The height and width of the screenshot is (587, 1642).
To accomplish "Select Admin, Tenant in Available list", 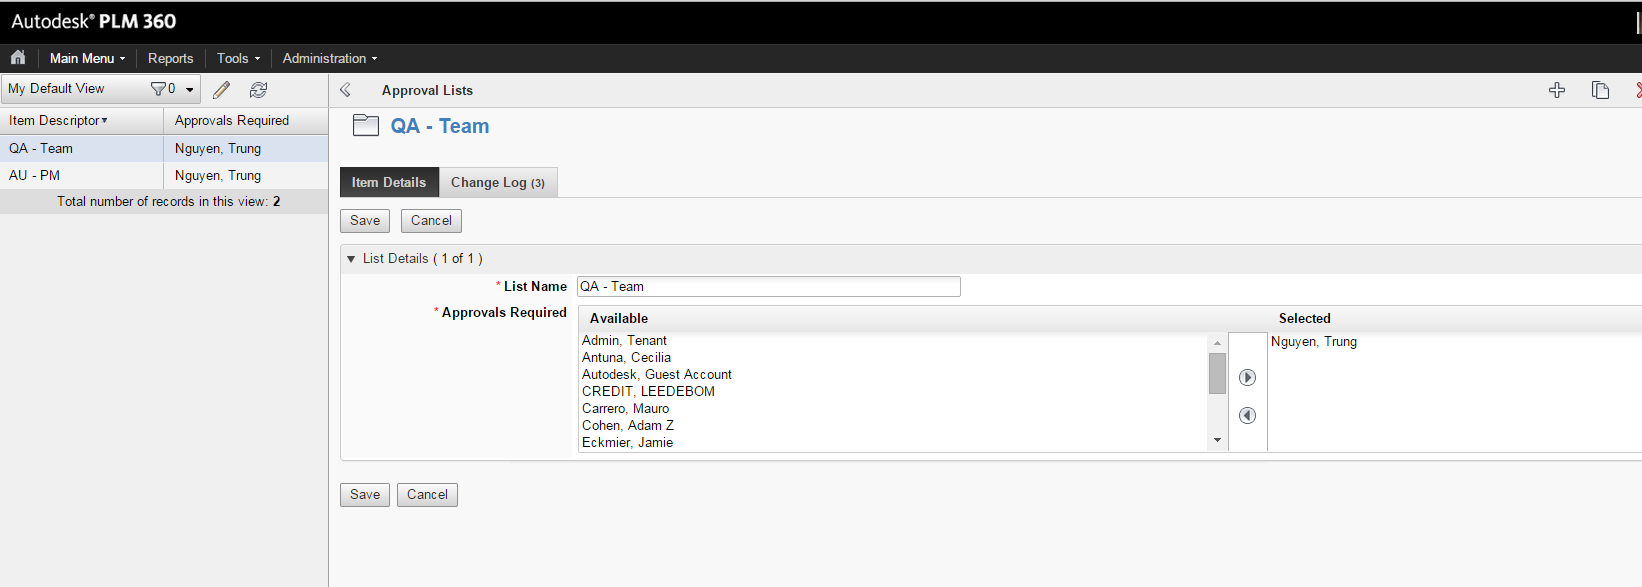I will pyautogui.click(x=624, y=340).
